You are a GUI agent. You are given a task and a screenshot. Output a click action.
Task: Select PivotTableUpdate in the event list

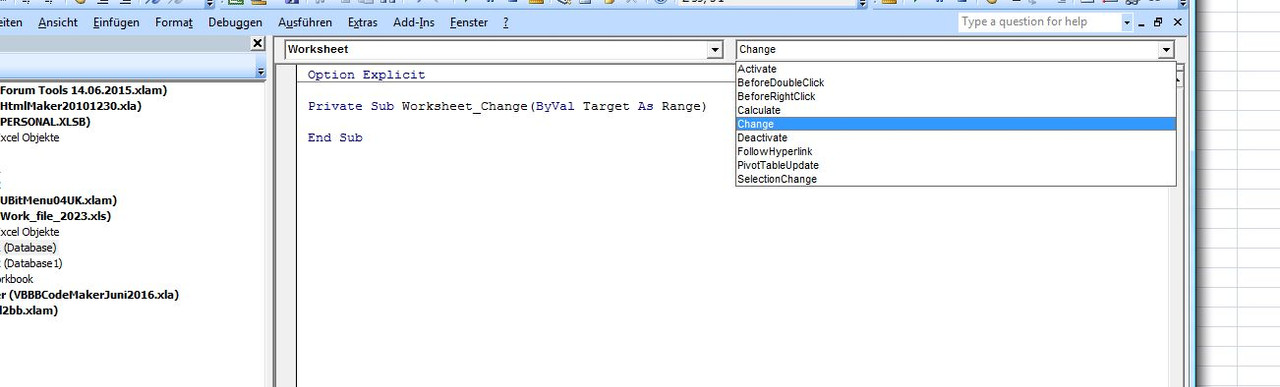pos(955,165)
